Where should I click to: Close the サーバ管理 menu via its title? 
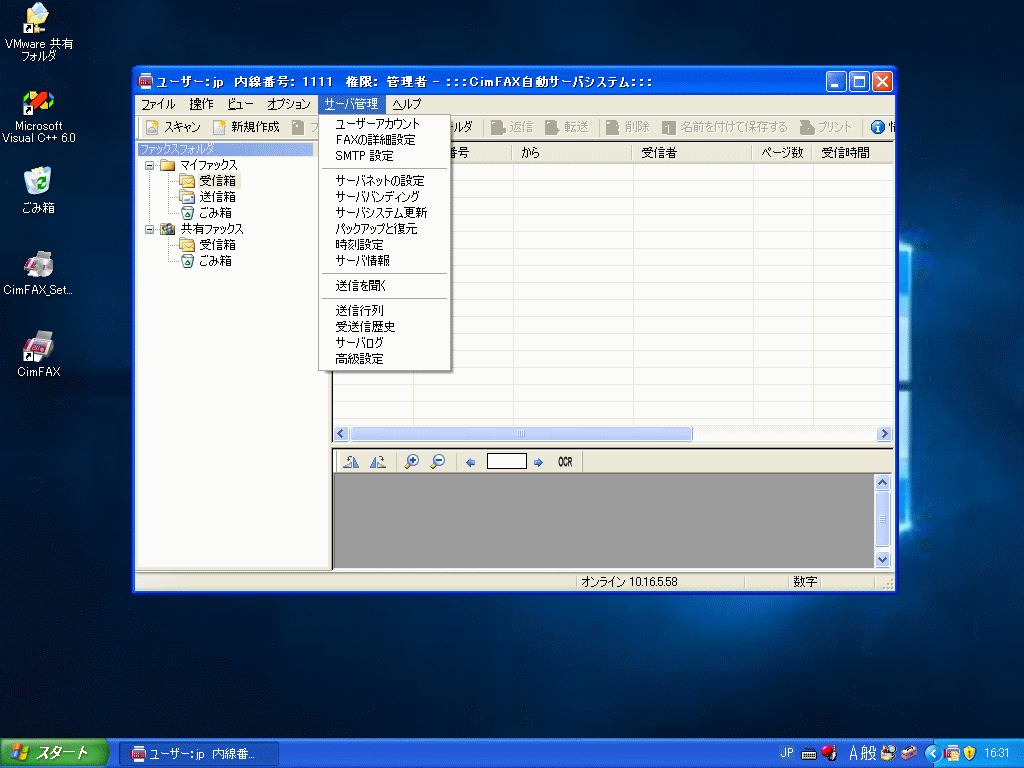click(351, 104)
